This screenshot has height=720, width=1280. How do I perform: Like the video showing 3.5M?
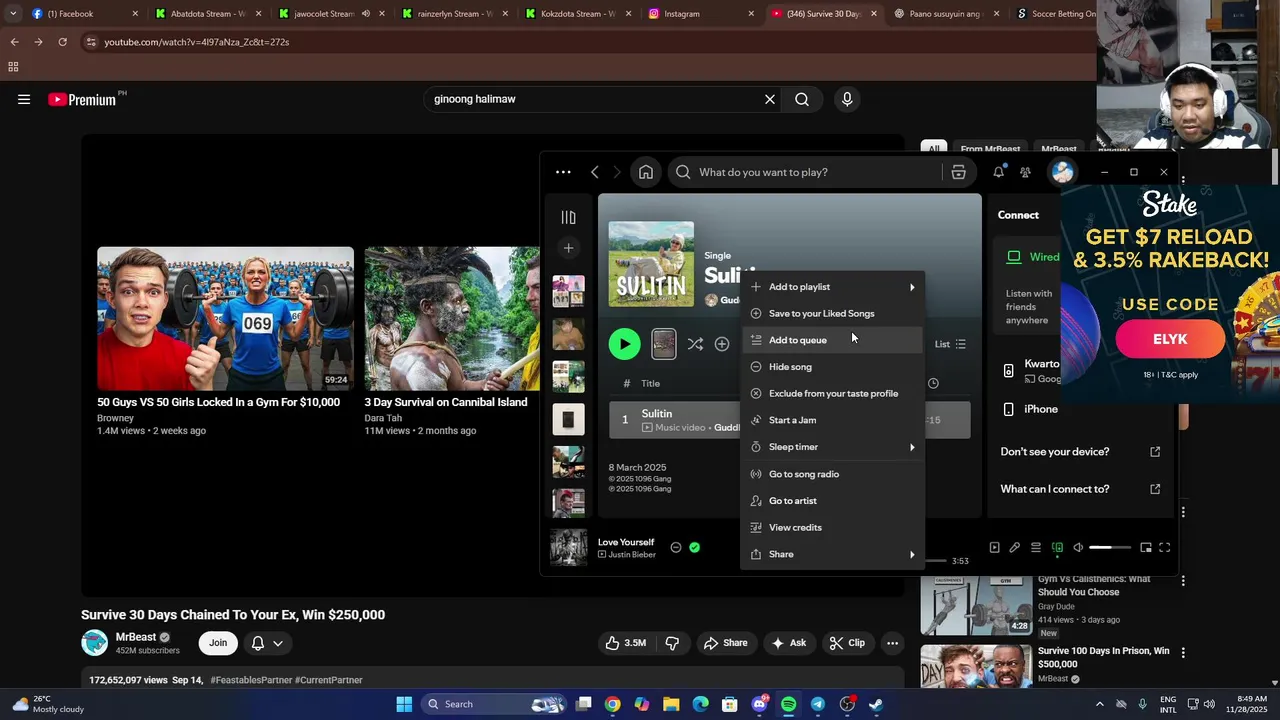(626, 643)
